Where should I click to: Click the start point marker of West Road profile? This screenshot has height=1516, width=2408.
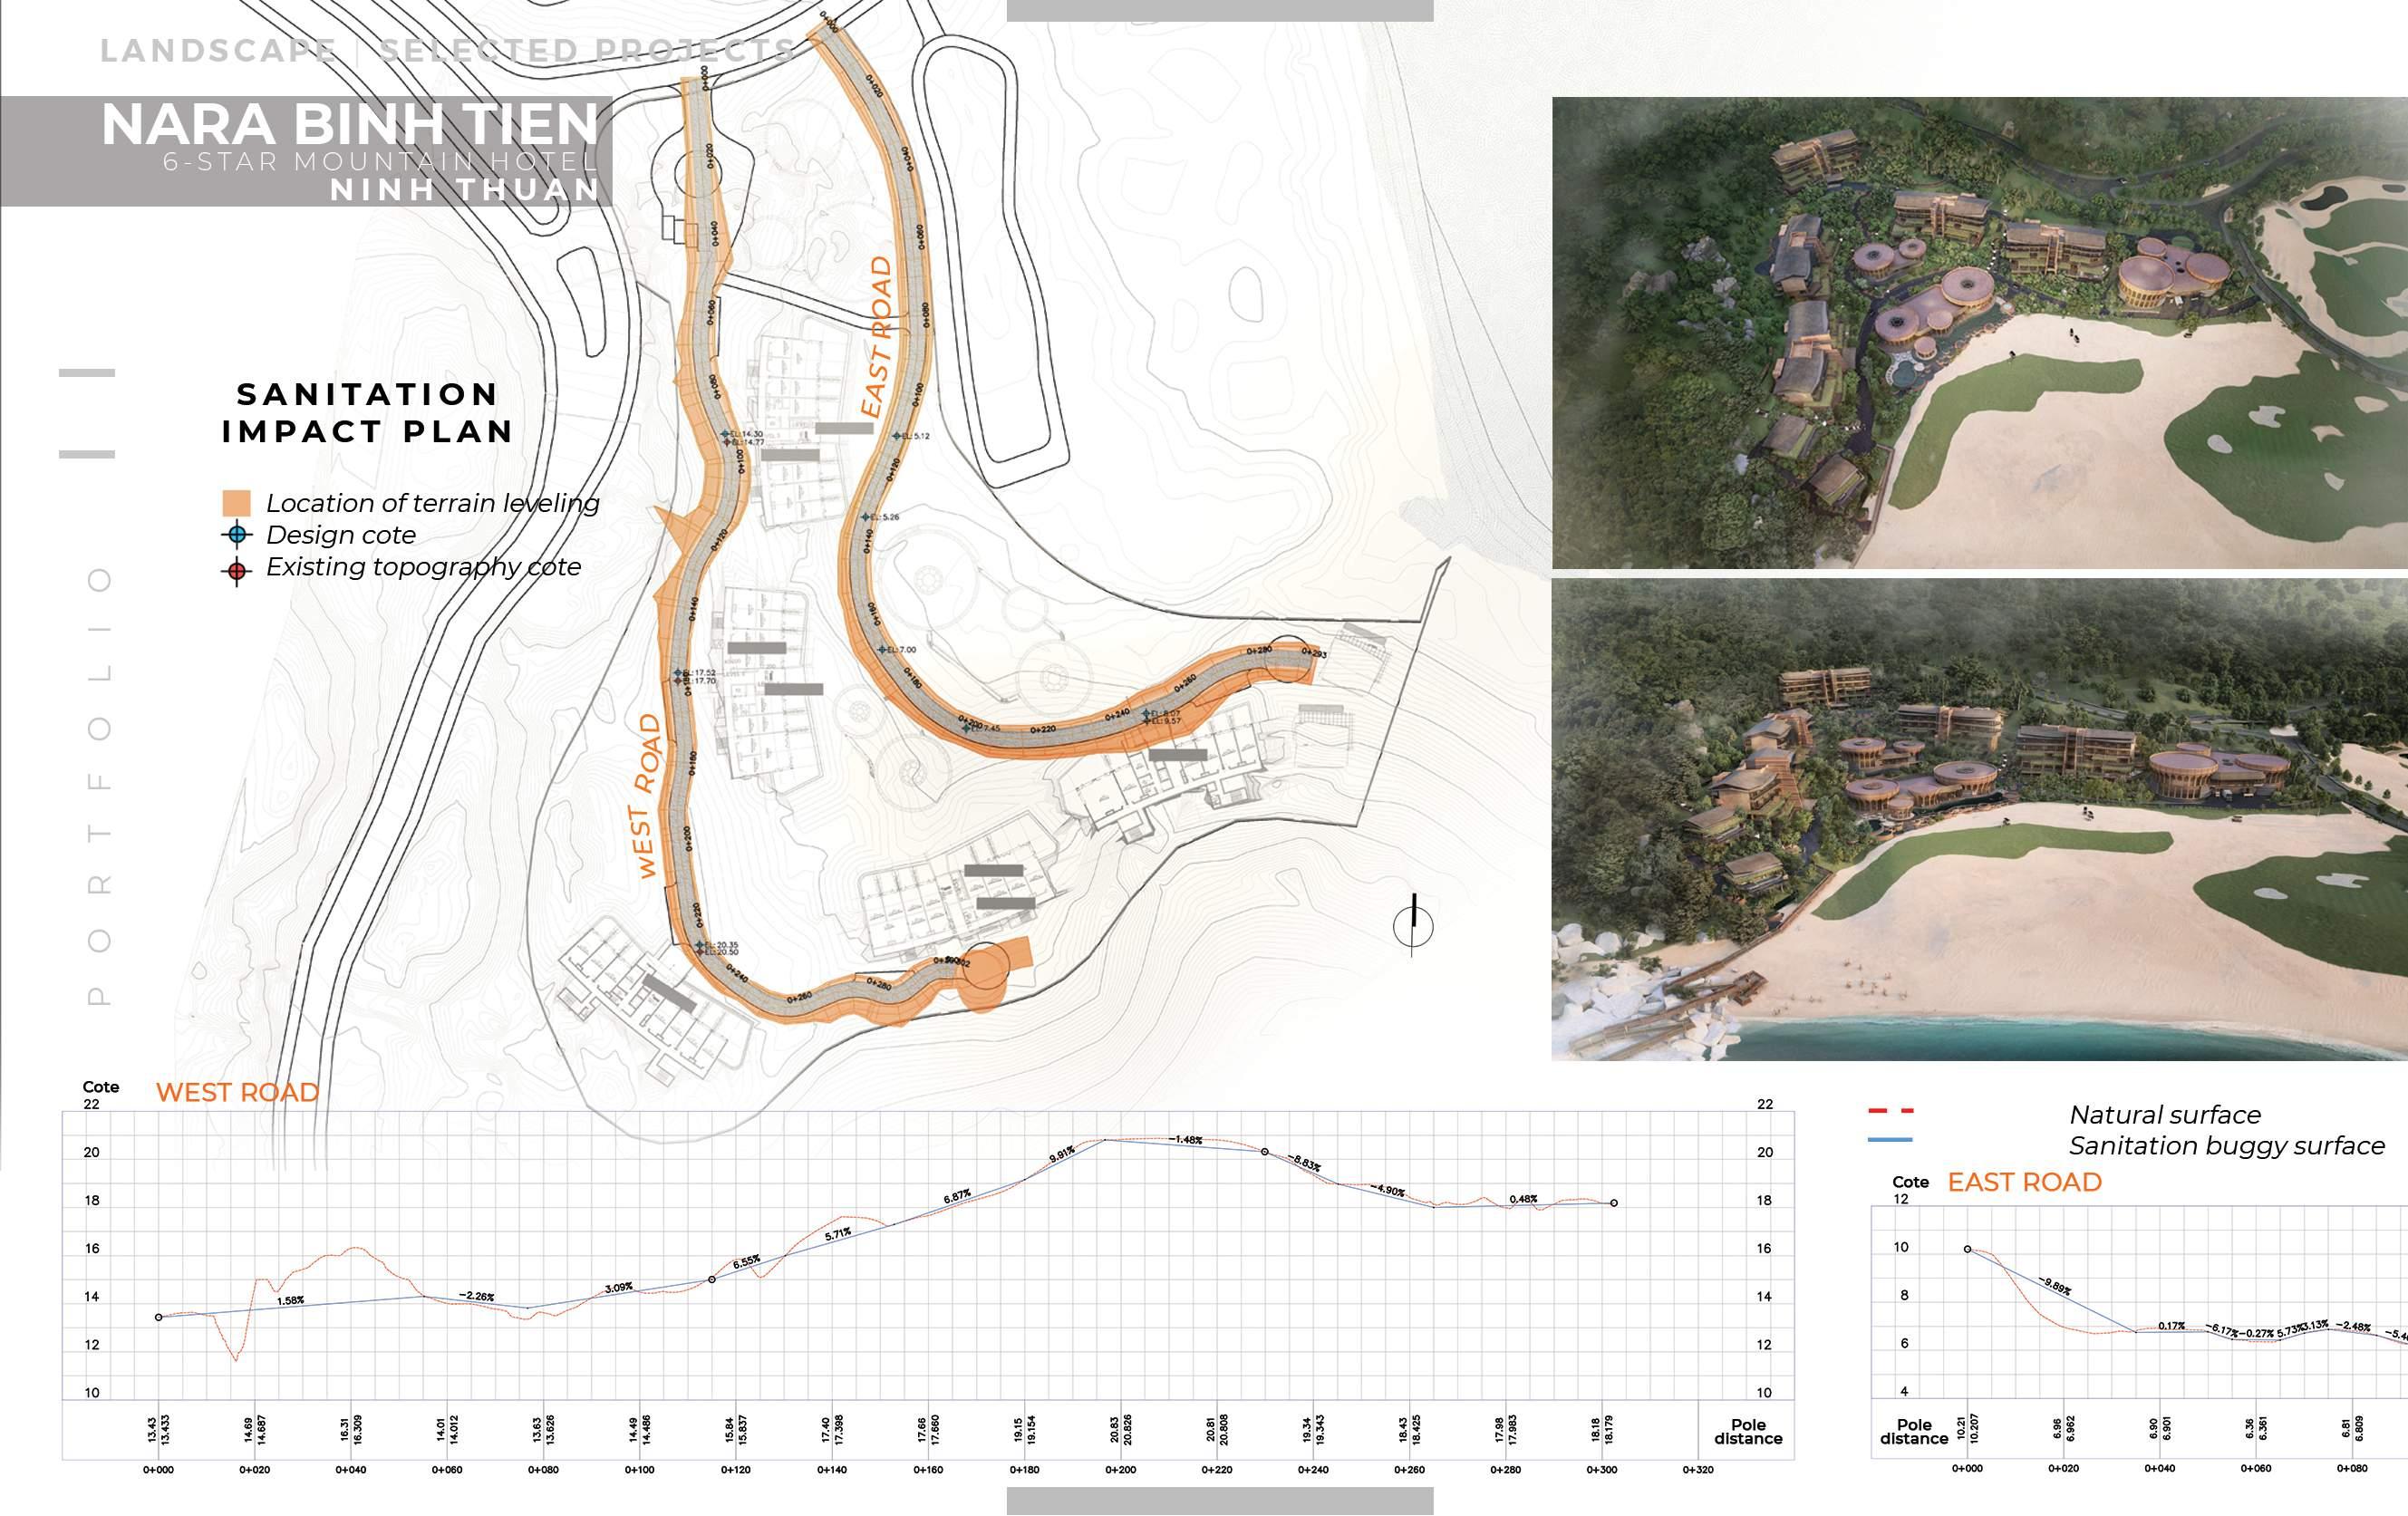coord(158,1317)
